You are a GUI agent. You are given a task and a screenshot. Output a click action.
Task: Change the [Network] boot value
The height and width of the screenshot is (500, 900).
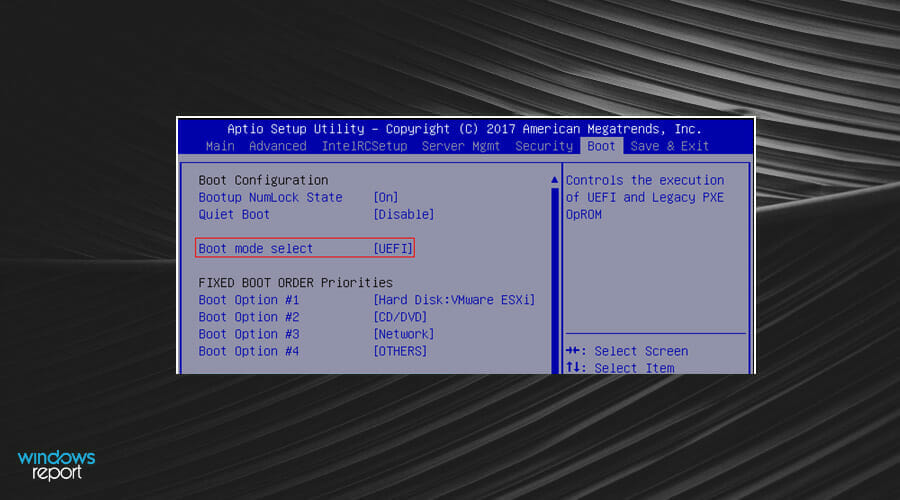(404, 334)
